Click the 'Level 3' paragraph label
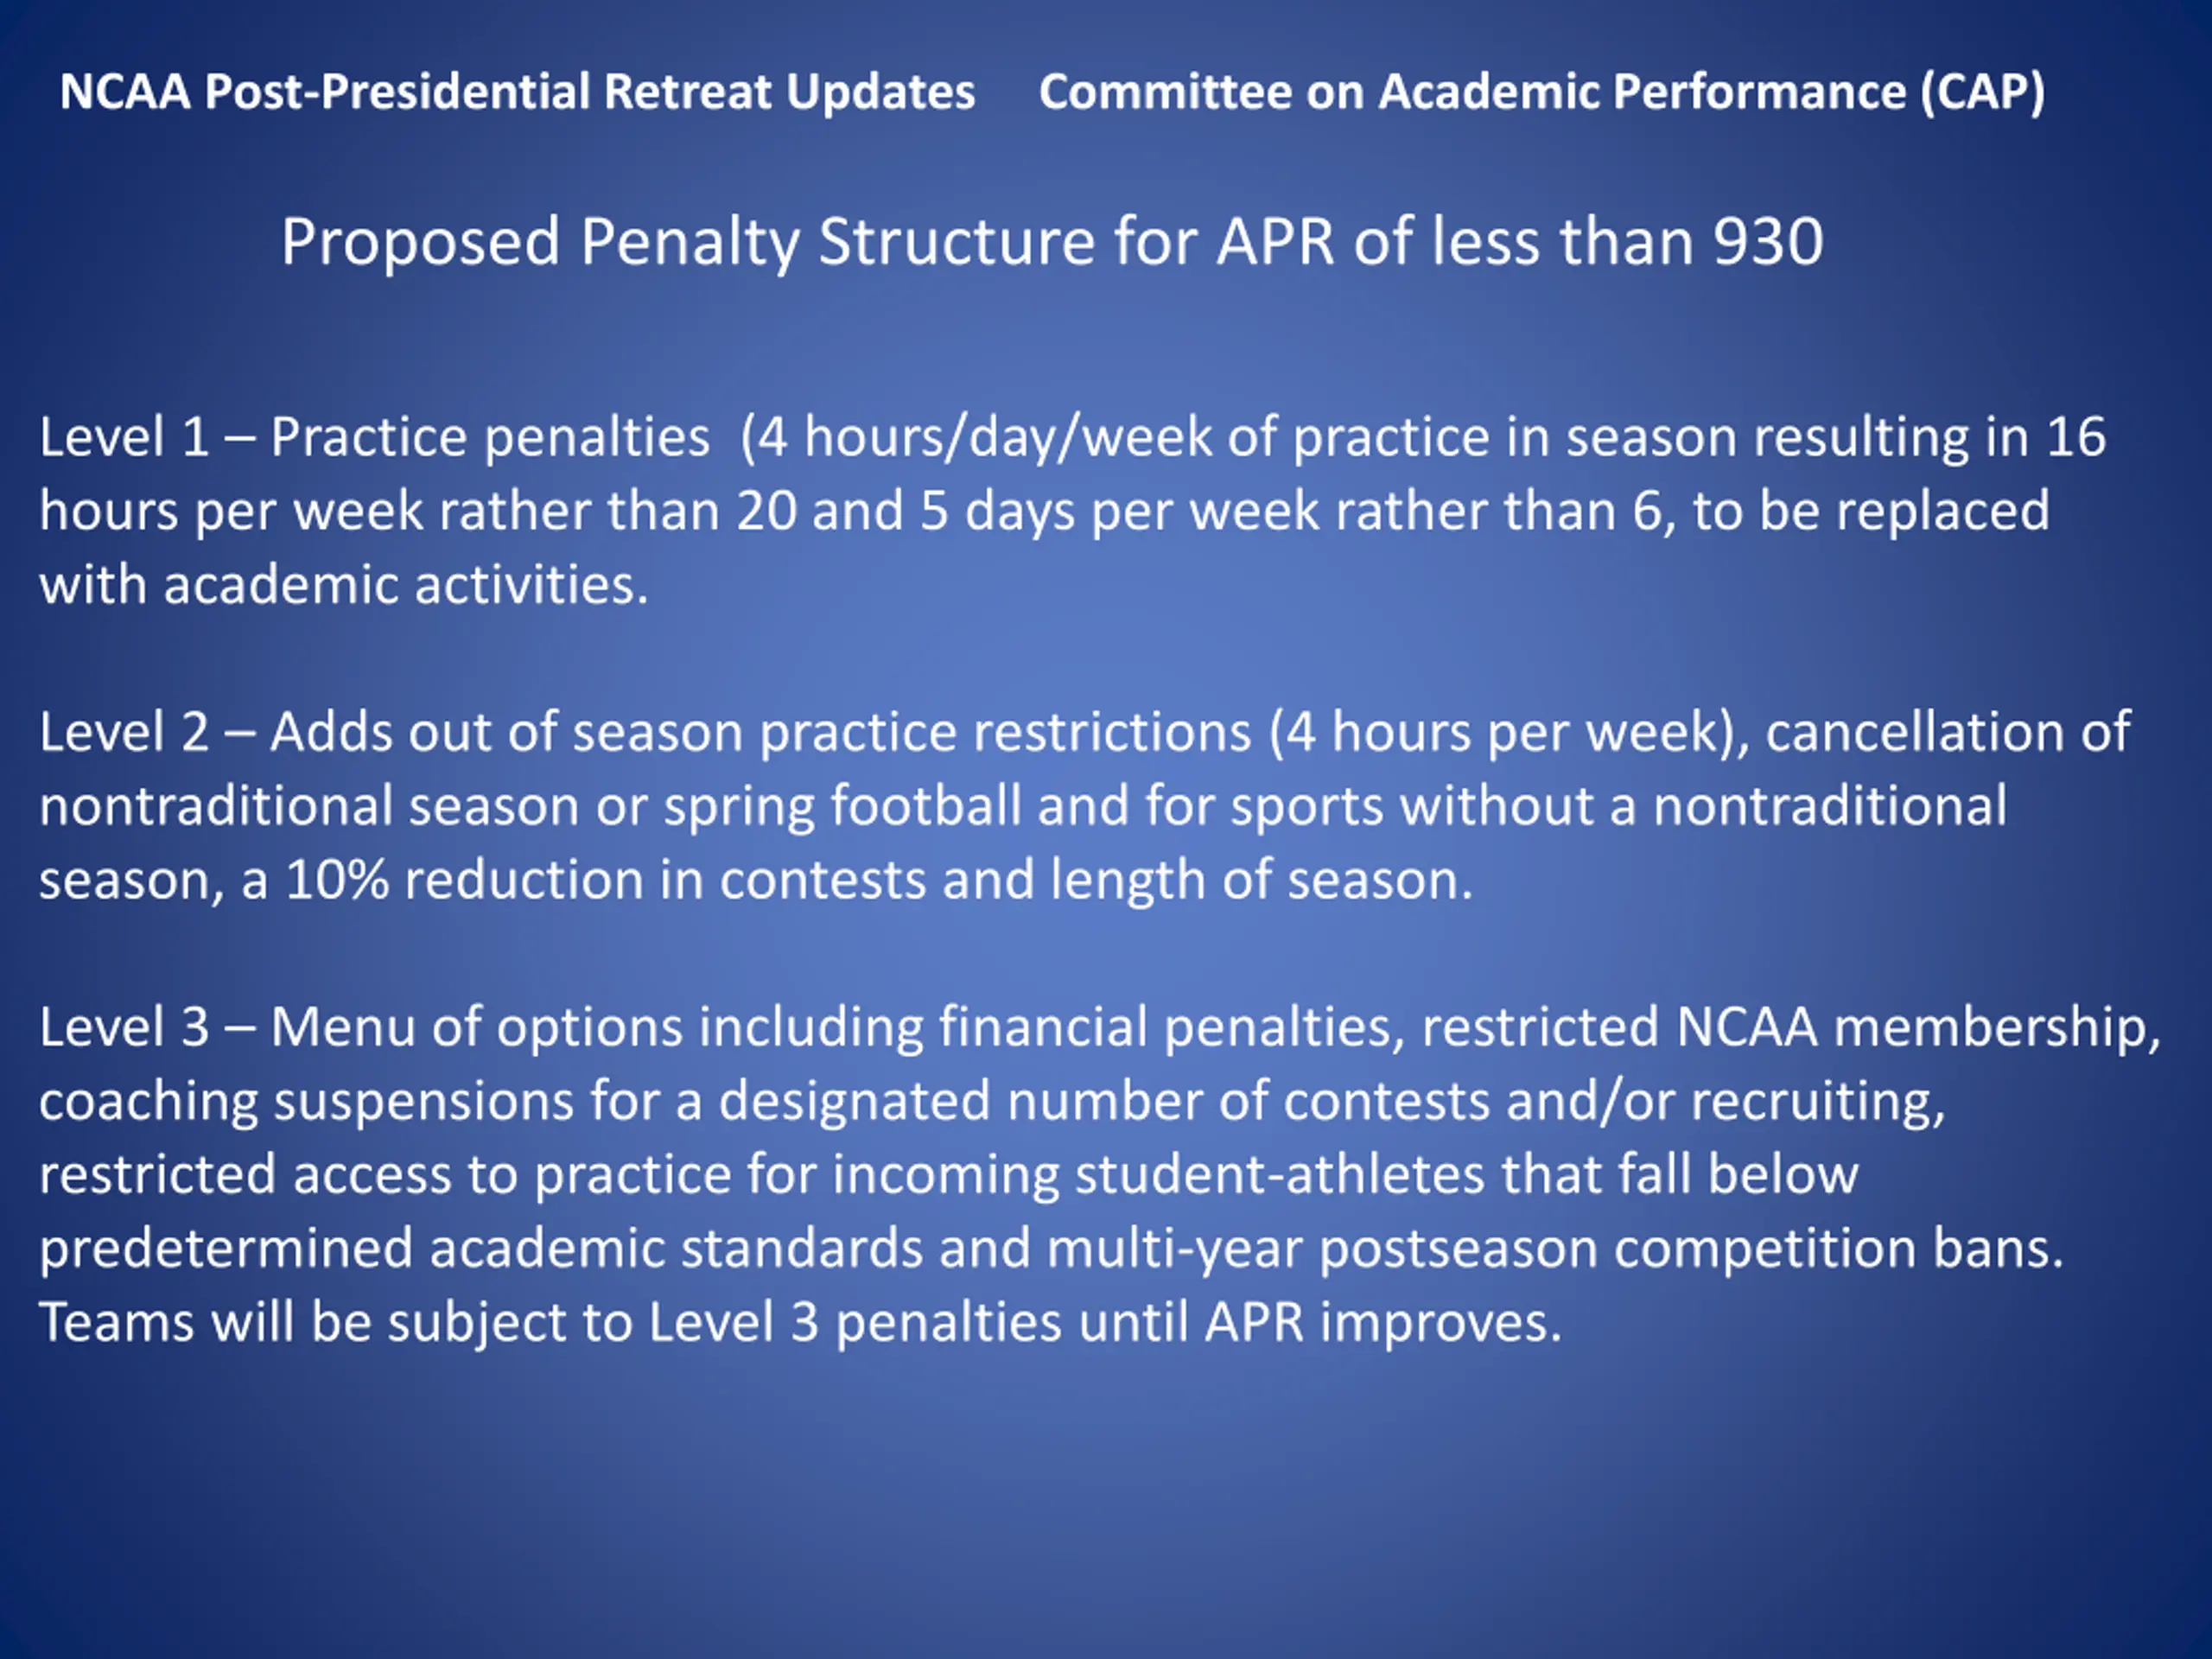 tap(124, 1028)
